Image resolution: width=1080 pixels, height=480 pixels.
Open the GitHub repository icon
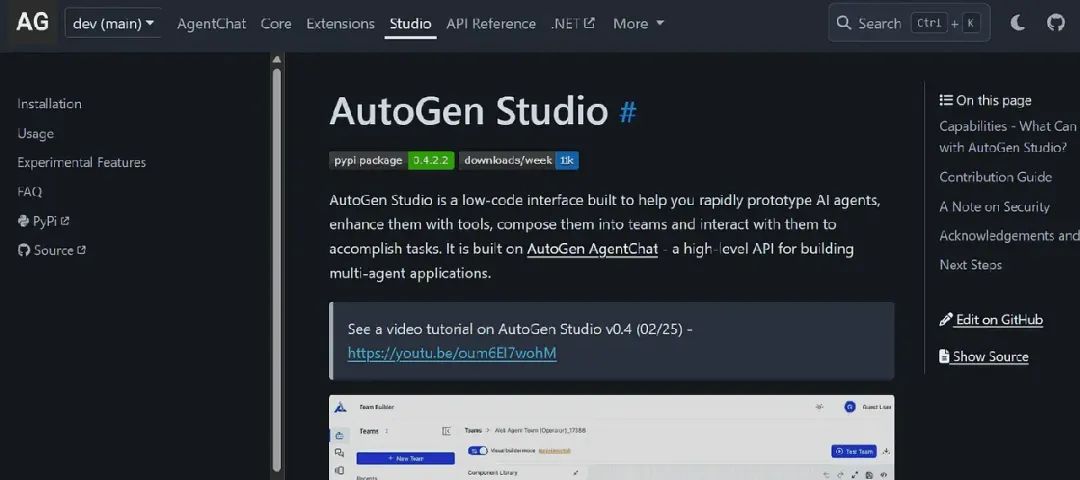1055,23
